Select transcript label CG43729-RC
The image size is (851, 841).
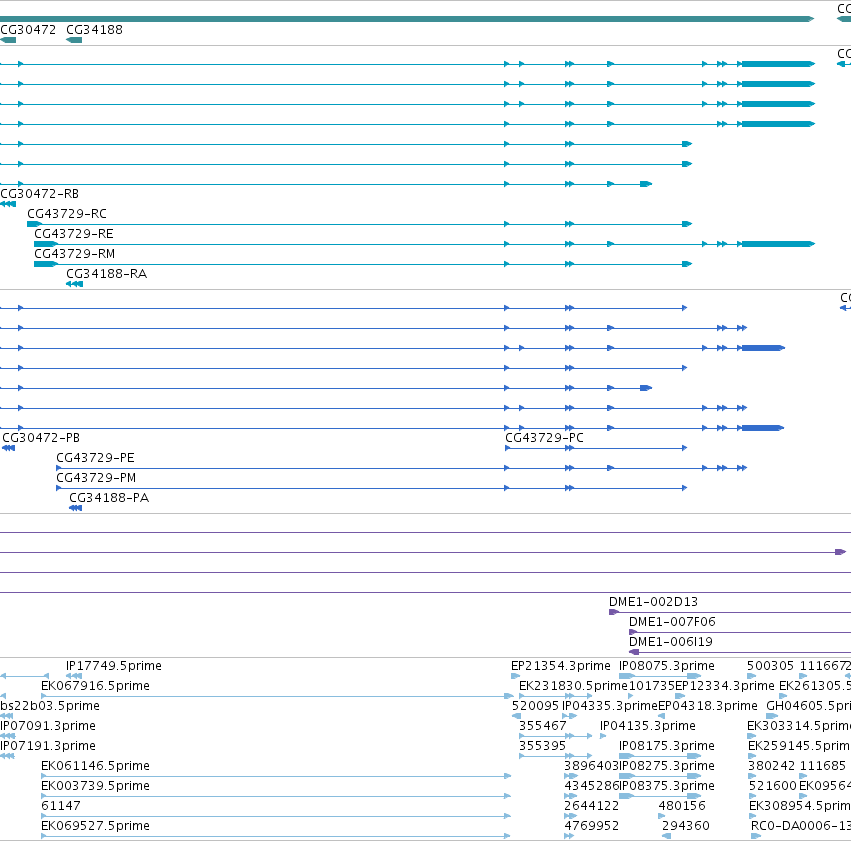tap(67, 214)
